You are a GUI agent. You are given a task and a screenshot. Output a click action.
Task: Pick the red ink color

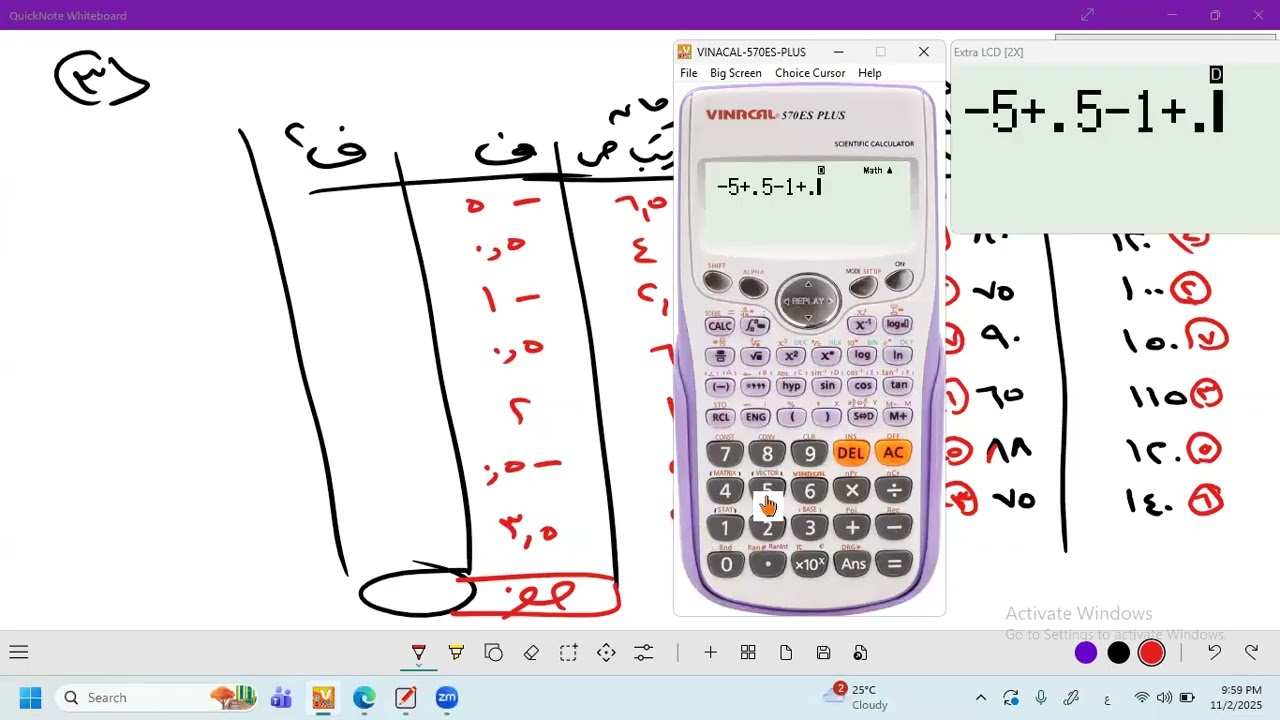[x=1151, y=653]
